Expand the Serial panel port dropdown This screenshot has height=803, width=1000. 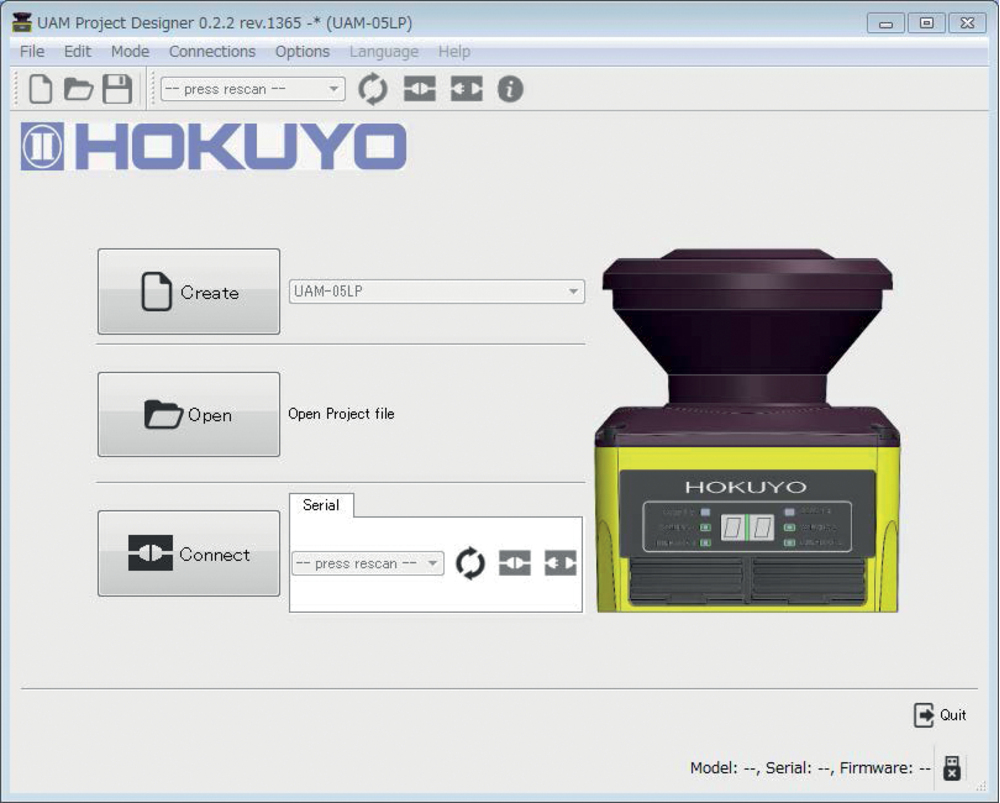pyautogui.click(x=367, y=564)
